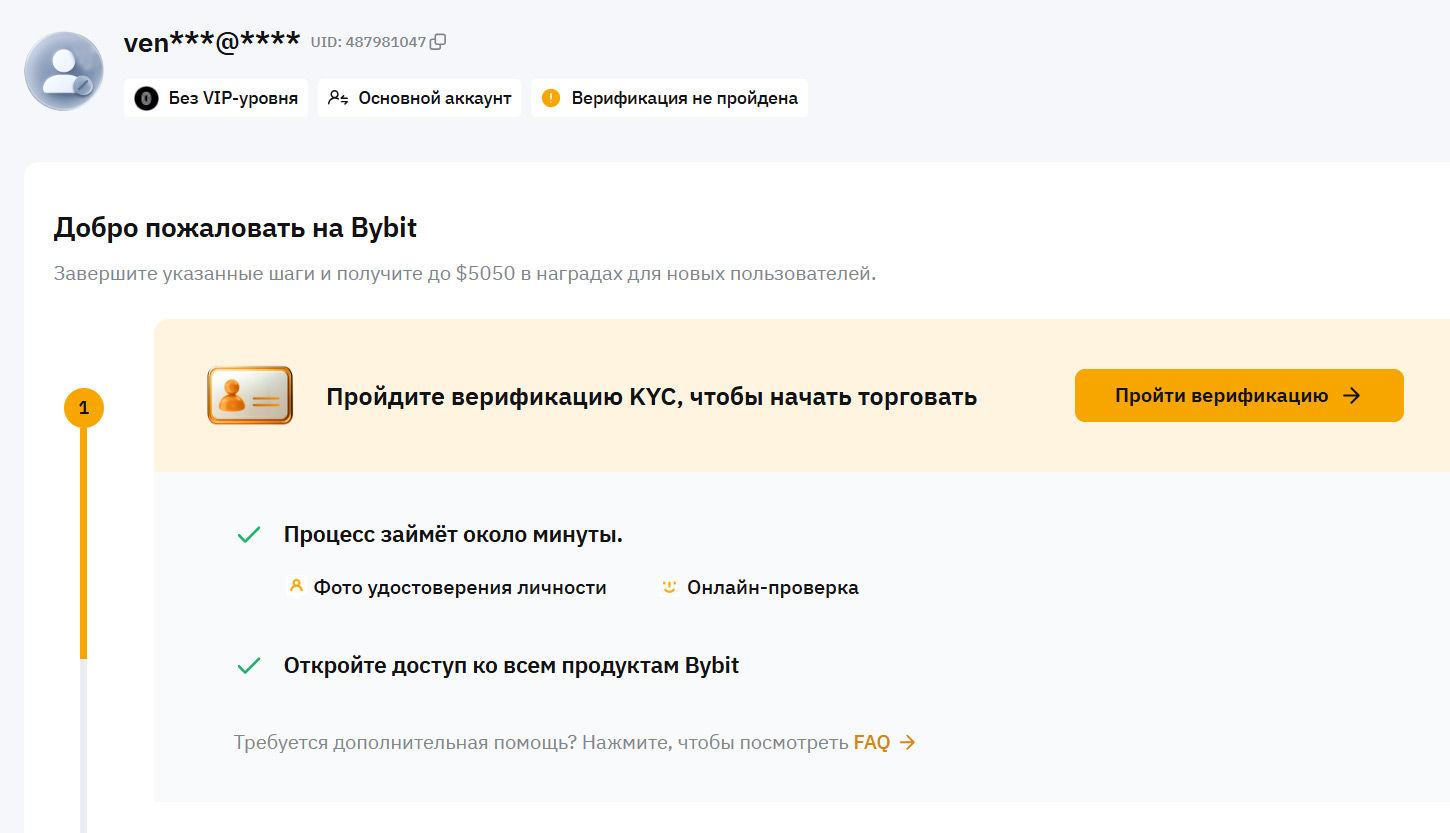Open the FAQ link
This screenshot has width=1450, height=833.
[x=872, y=743]
